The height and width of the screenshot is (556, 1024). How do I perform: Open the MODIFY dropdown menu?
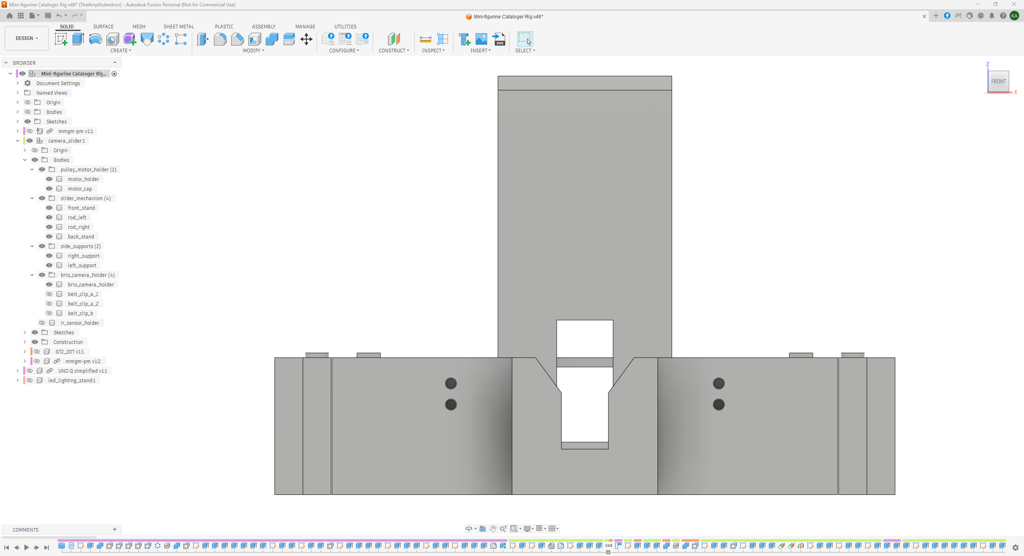click(253, 50)
